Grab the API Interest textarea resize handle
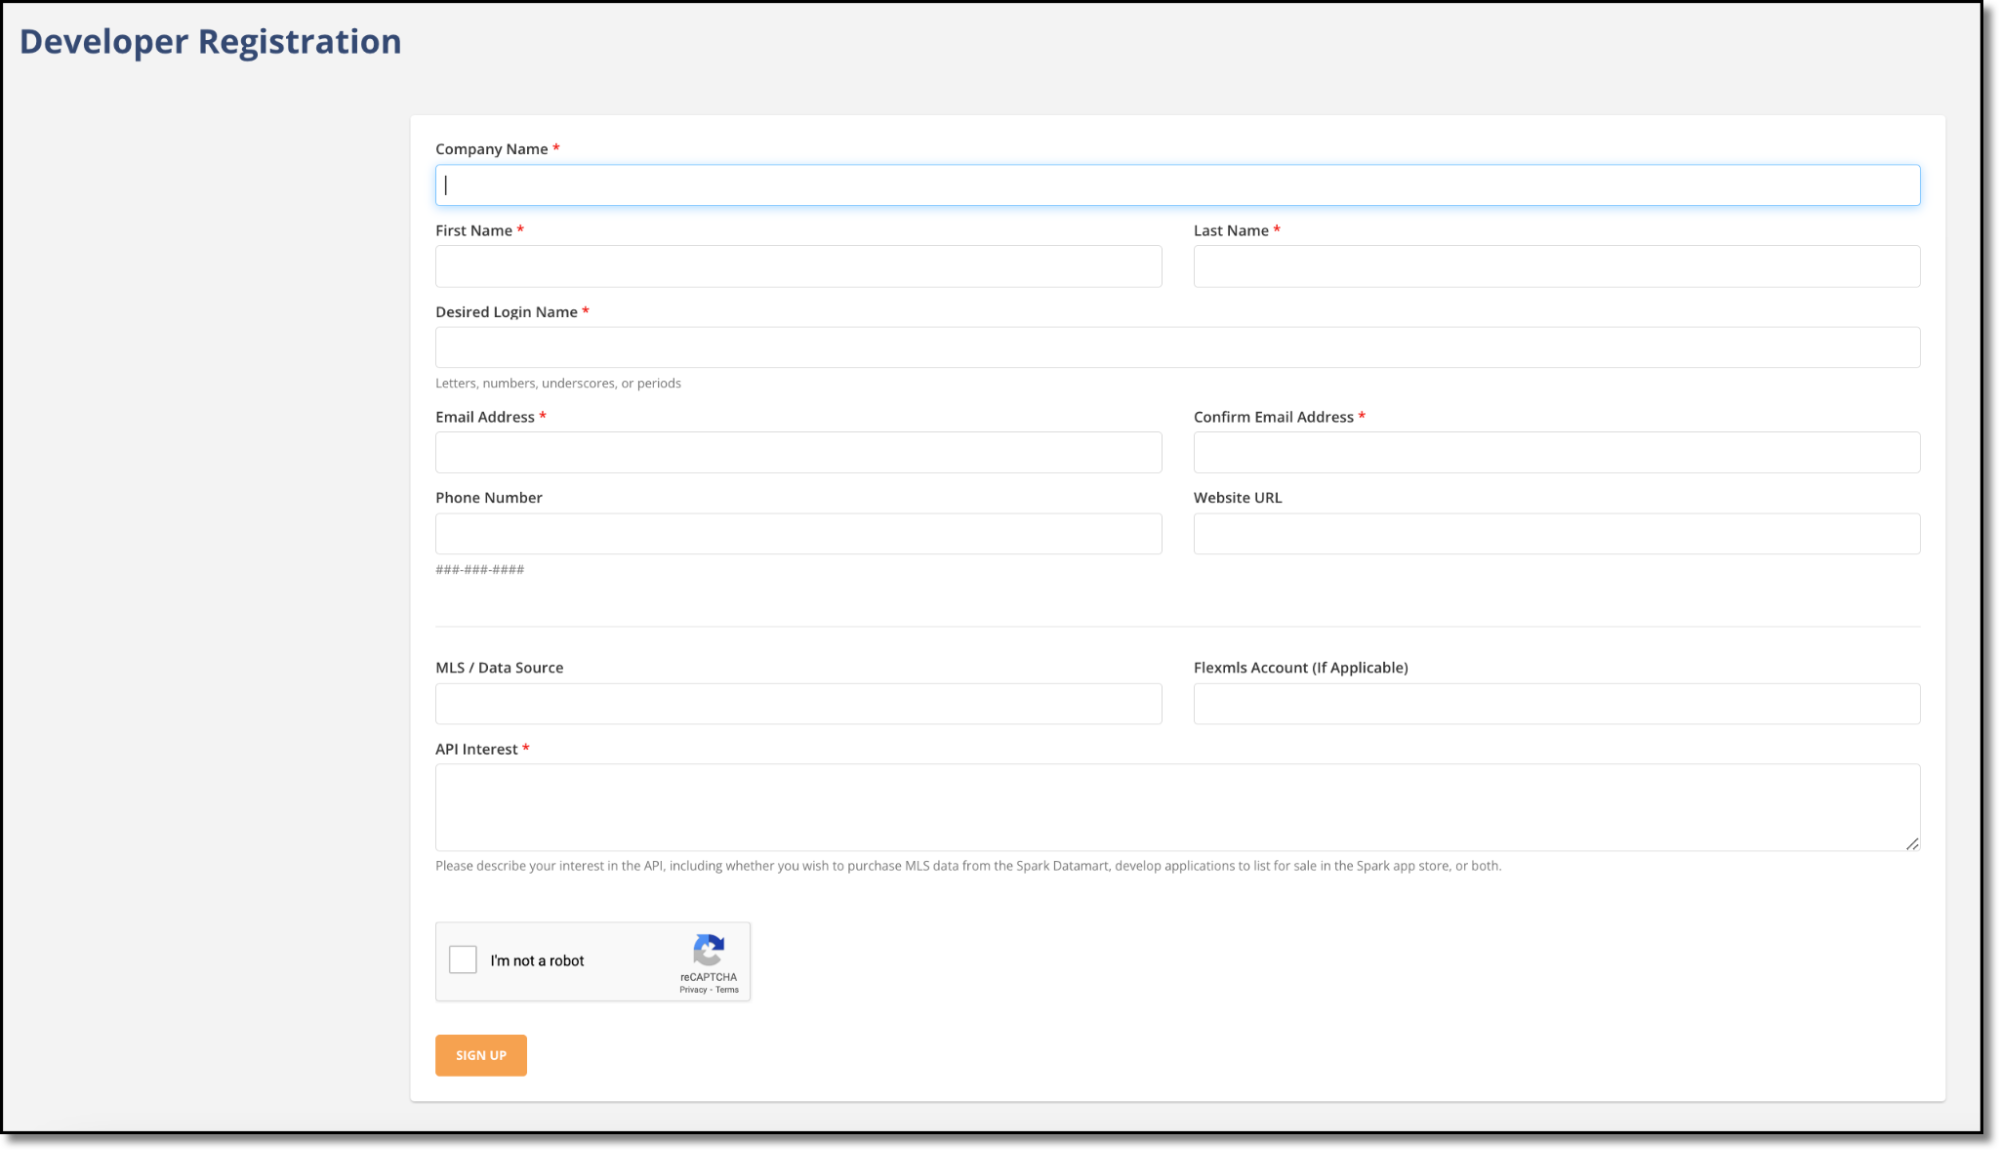This screenshot has height=1150, width=1999. point(1911,844)
